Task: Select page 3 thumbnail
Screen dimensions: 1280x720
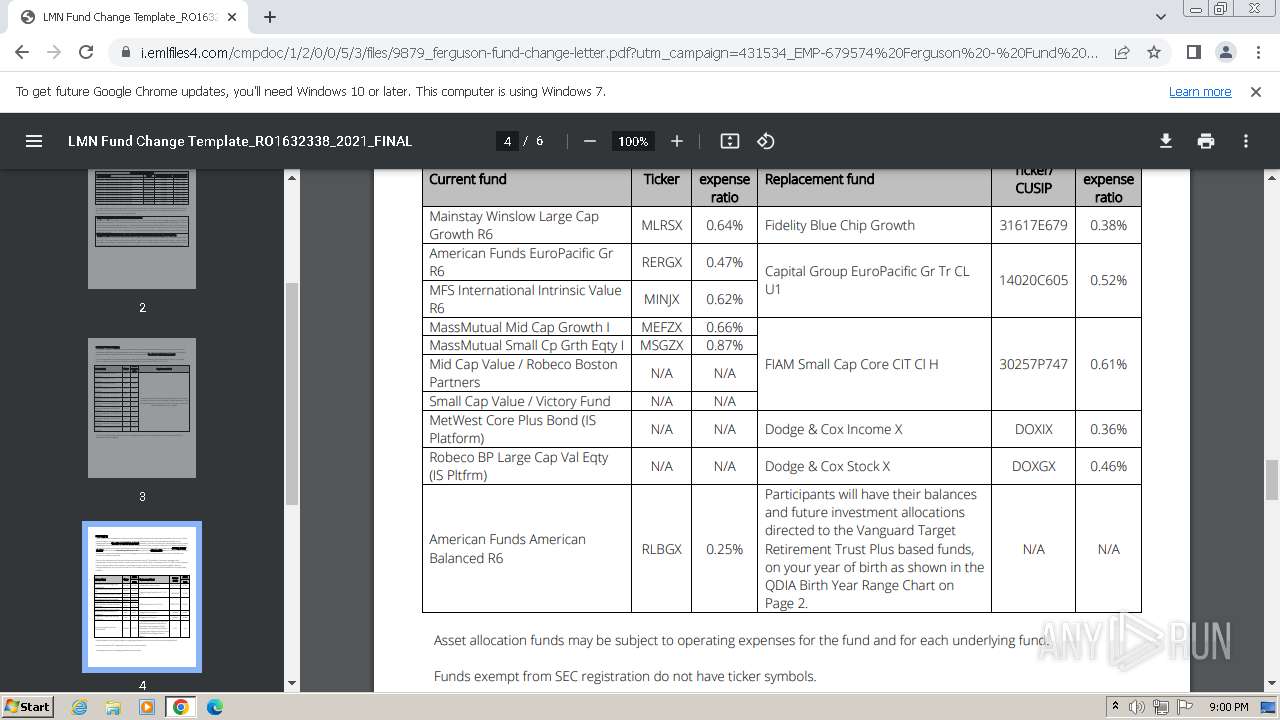Action: (142, 408)
